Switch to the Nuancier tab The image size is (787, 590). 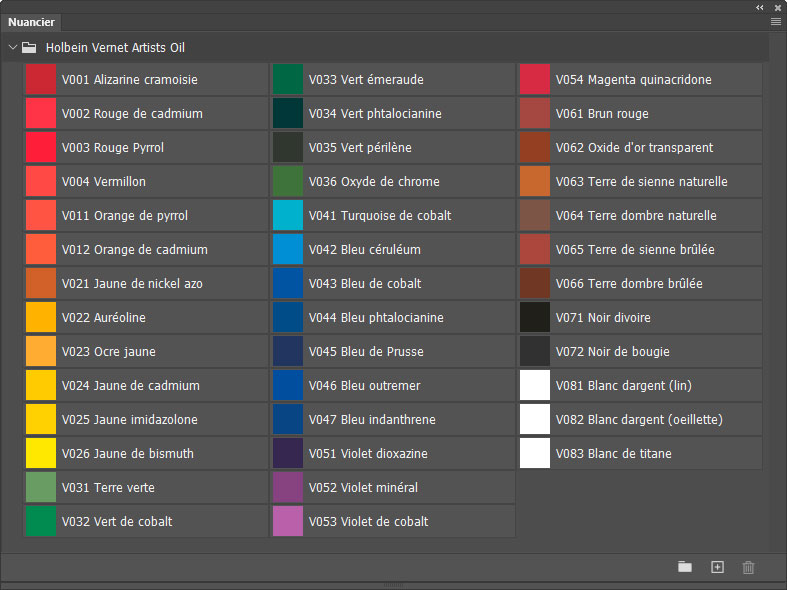pyautogui.click(x=31, y=22)
